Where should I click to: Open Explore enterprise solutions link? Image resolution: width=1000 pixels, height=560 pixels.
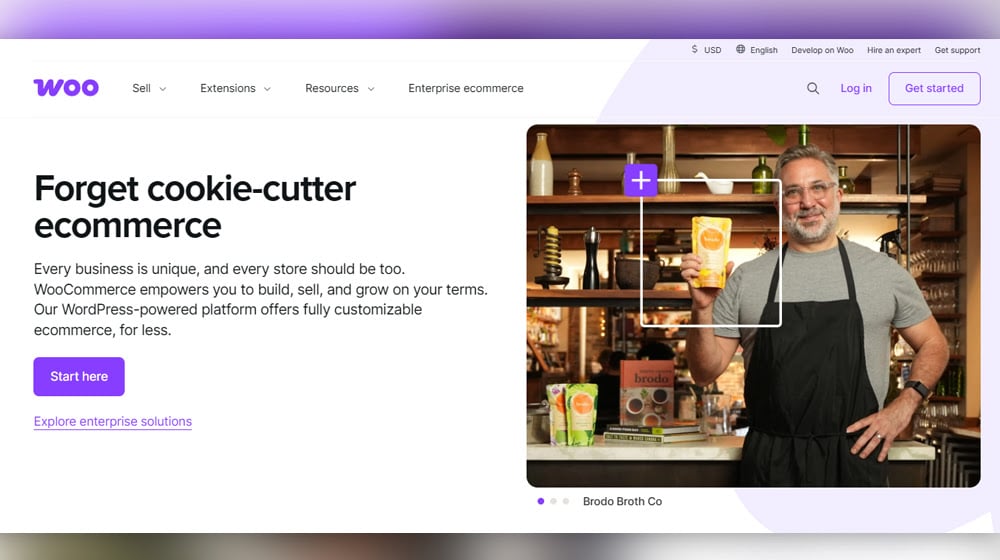(x=113, y=422)
